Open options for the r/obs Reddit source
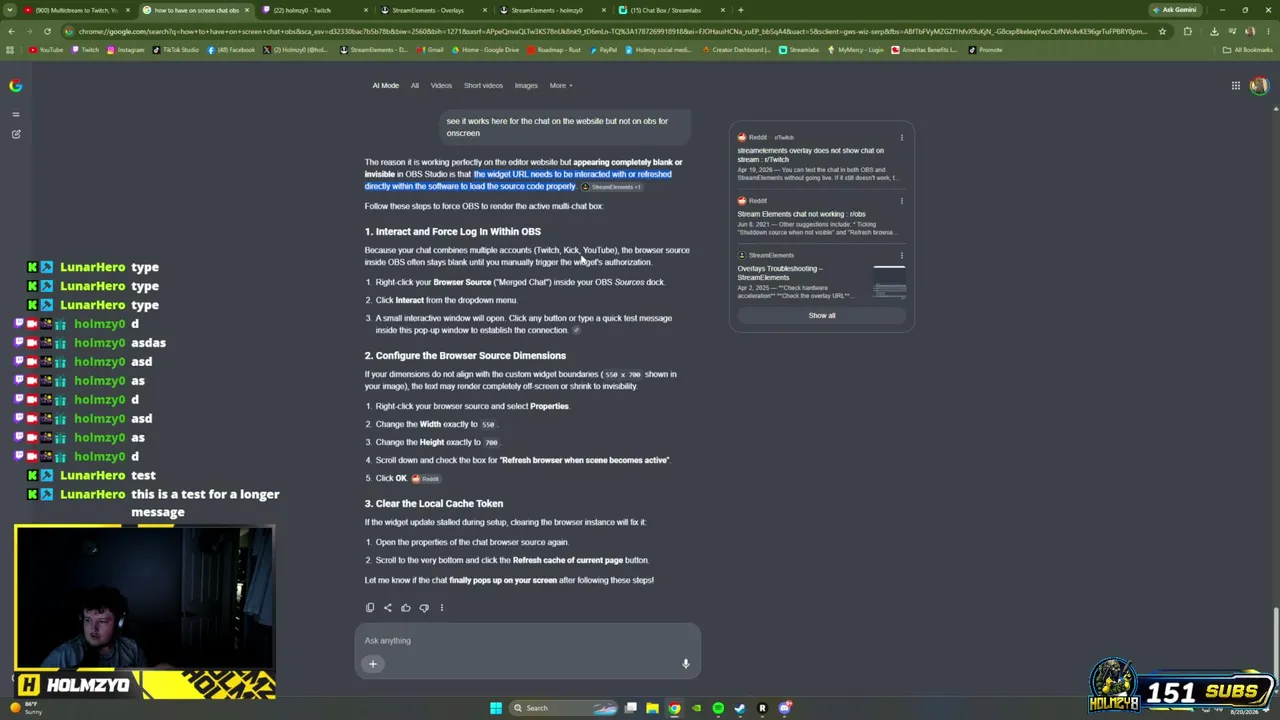The width and height of the screenshot is (1280, 720). point(901,201)
